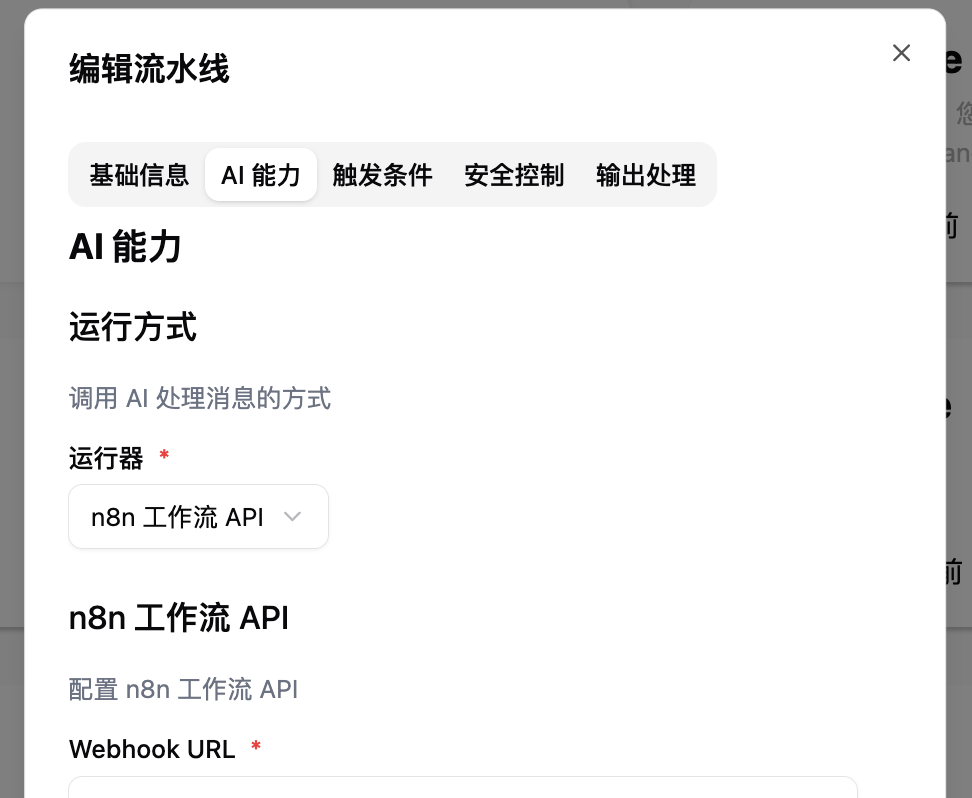Click the currently selected n8n 工作流 API option
Screen dimensions: 972x798
[x=177, y=517]
